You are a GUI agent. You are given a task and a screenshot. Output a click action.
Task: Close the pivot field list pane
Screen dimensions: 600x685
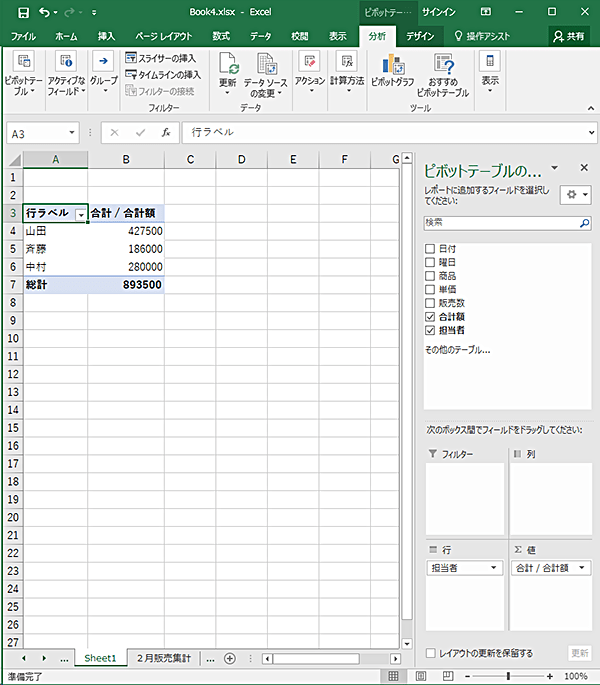[x=584, y=168]
